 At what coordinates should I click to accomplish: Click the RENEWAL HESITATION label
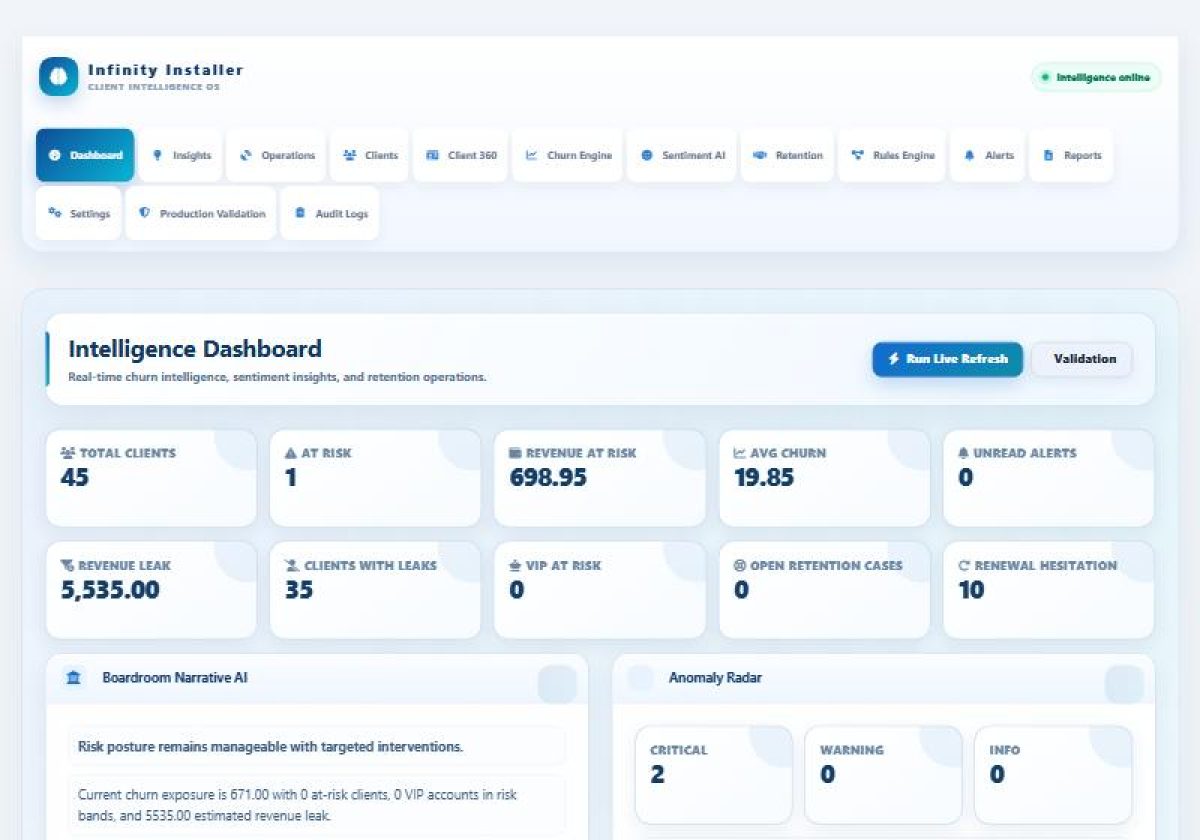point(1046,565)
